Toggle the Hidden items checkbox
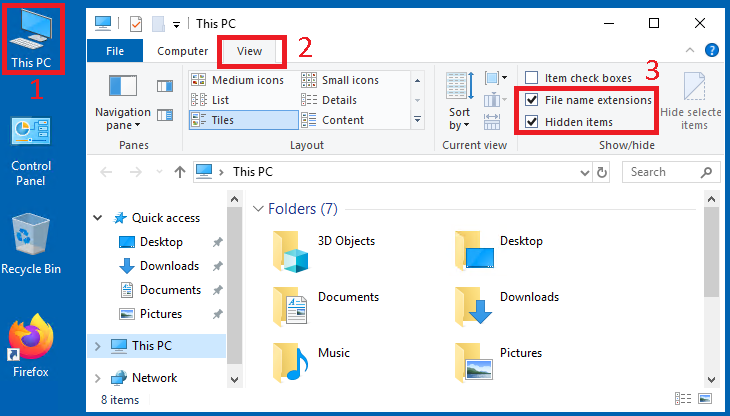 (532, 122)
